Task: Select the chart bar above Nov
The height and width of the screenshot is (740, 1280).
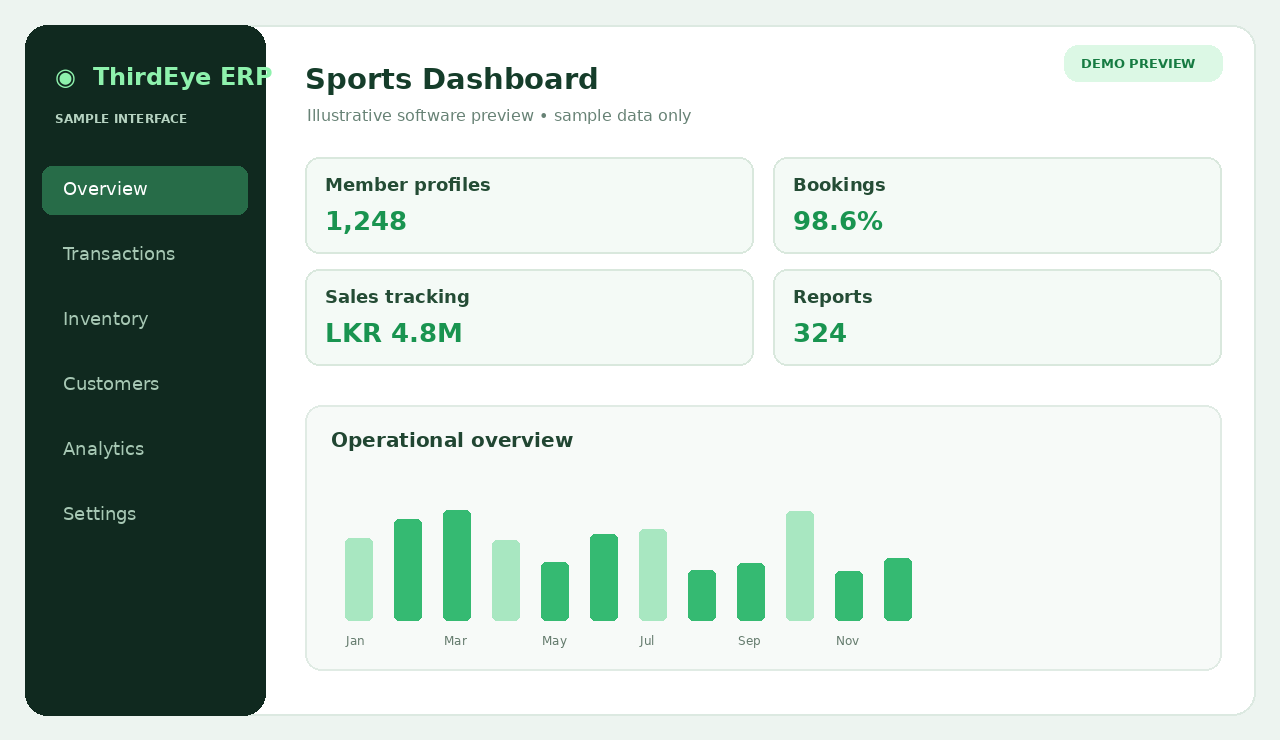Action: click(x=849, y=596)
